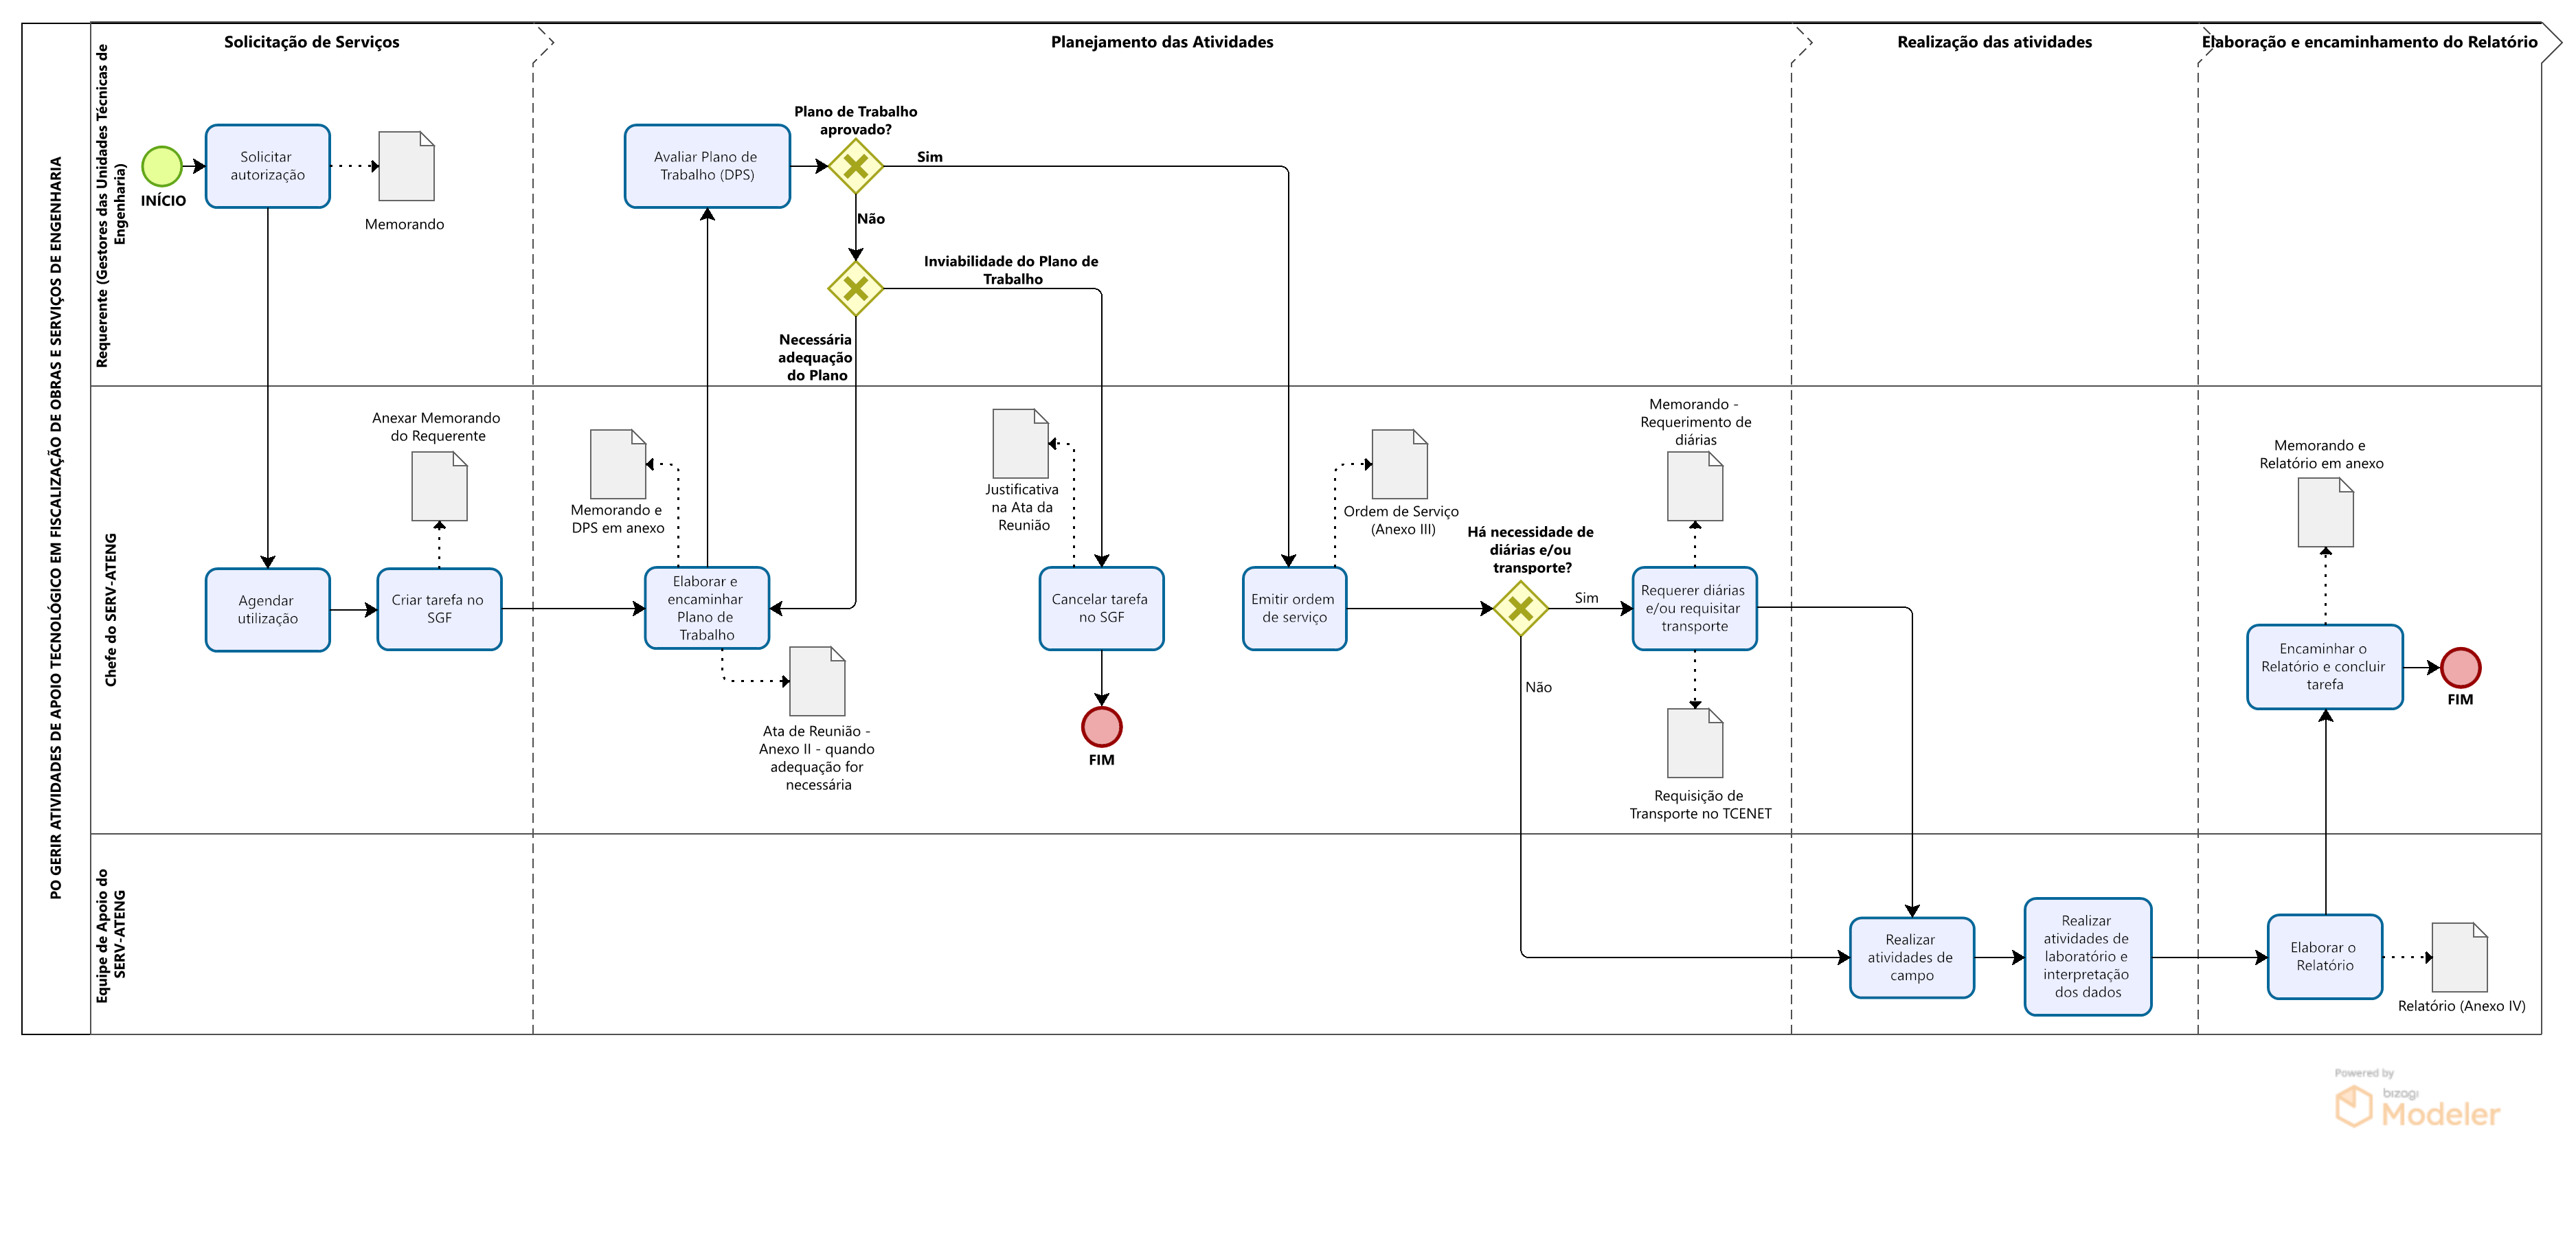This screenshot has width=2576, height=1235.
Task: Click the Planejamento das Atividades phase header
Action: pos(1161,42)
